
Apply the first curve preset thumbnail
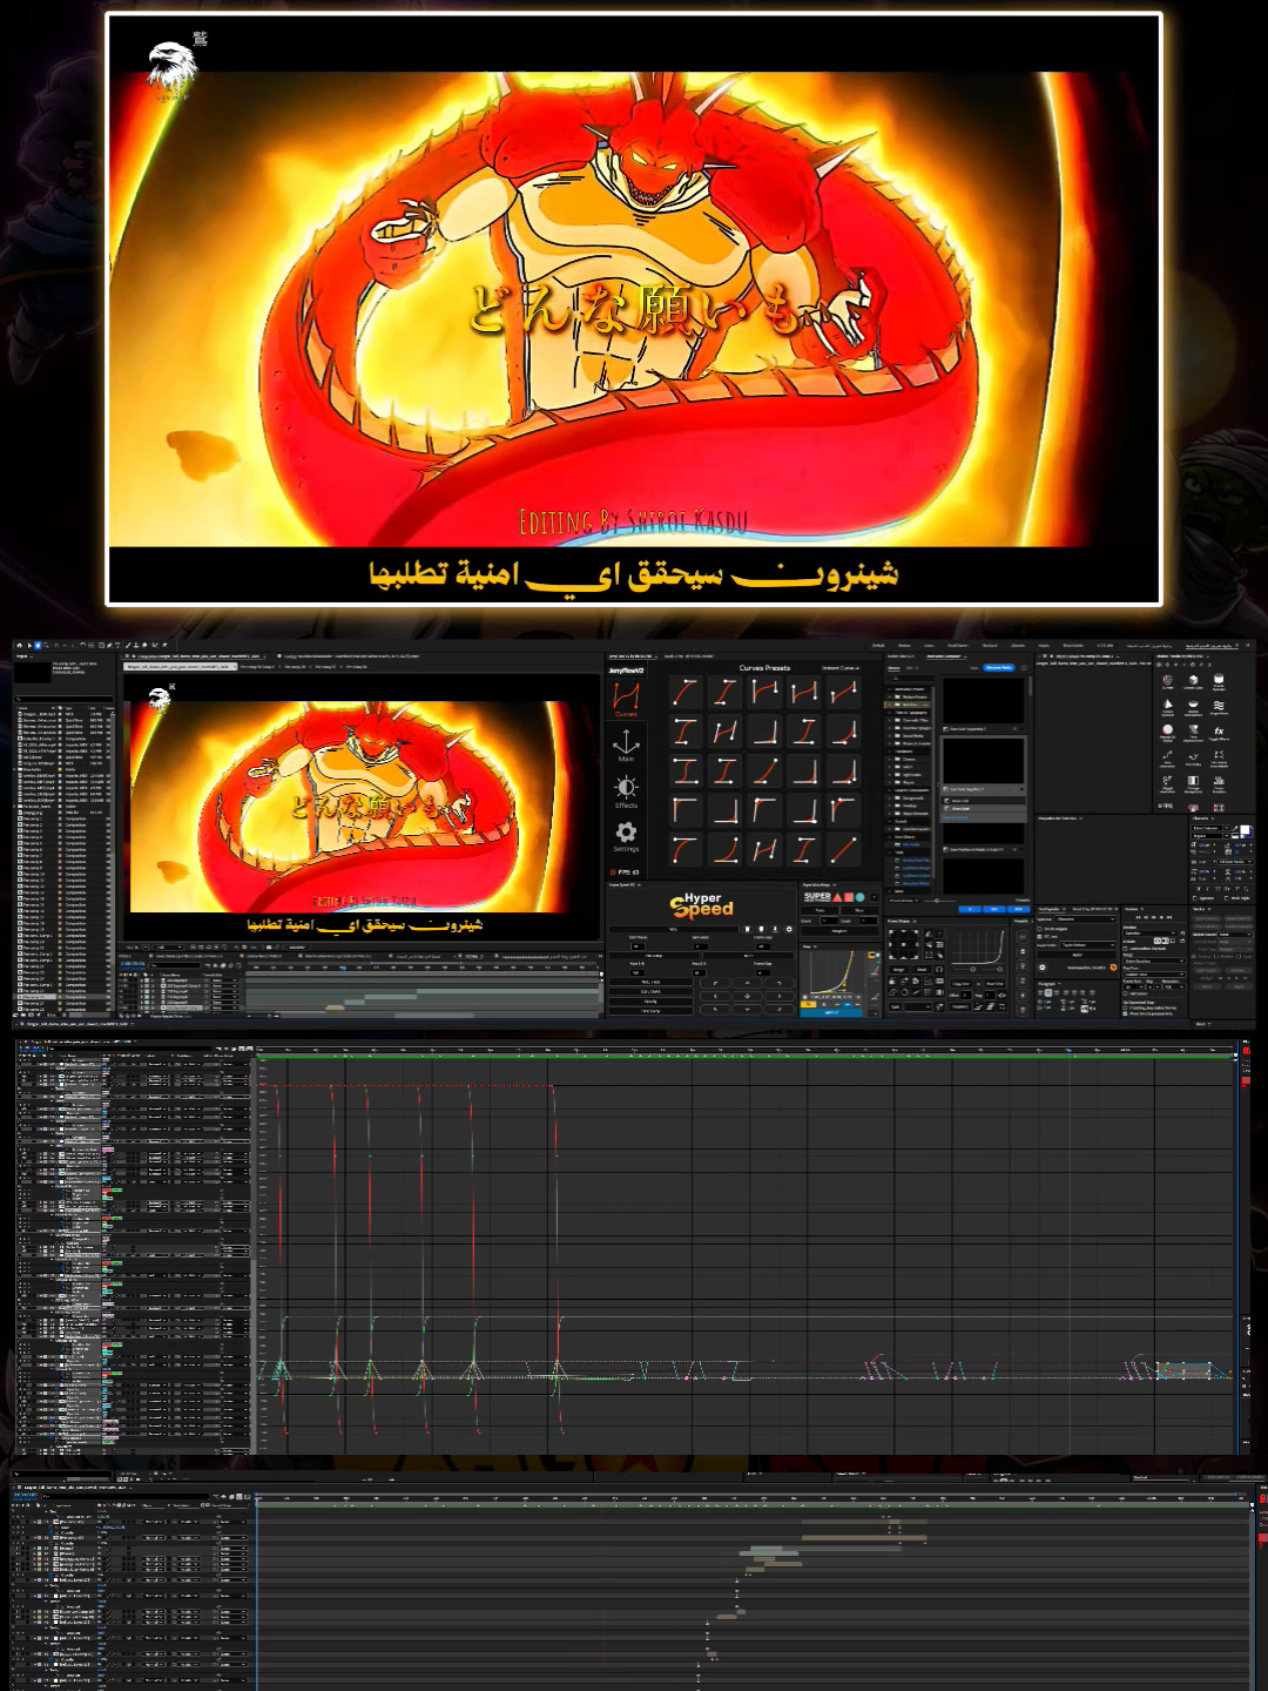[686, 692]
